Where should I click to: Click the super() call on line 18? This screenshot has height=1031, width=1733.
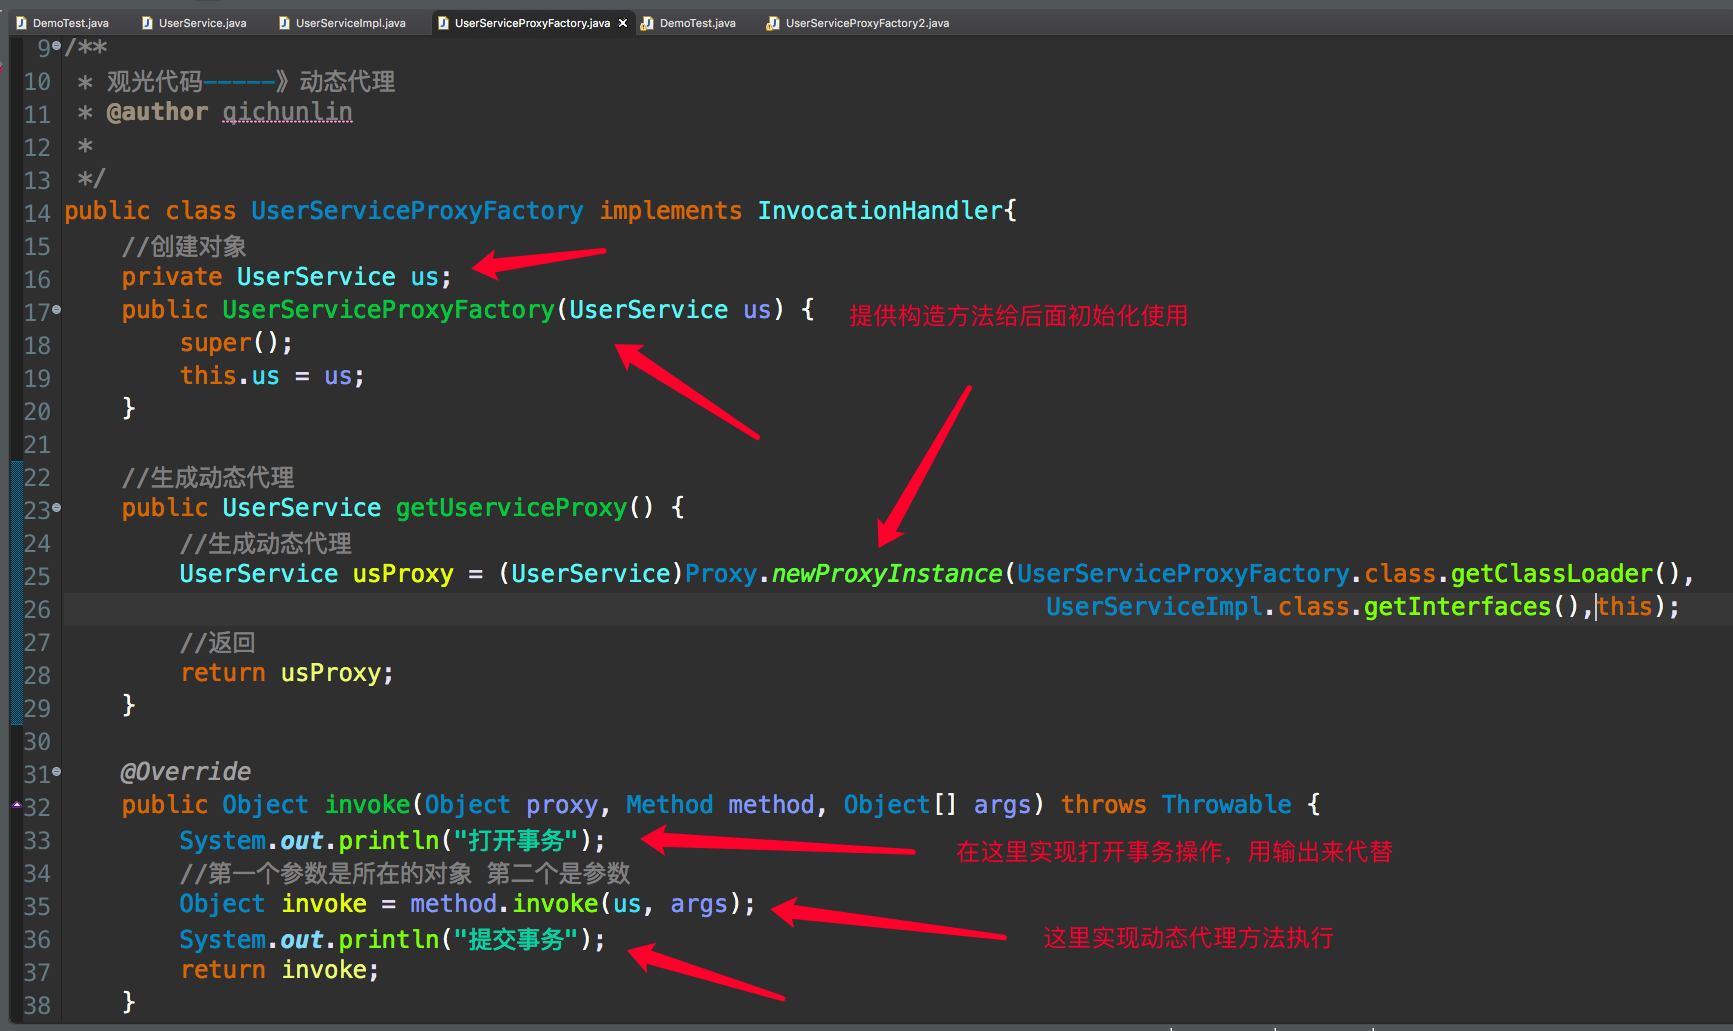pos(236,343)
